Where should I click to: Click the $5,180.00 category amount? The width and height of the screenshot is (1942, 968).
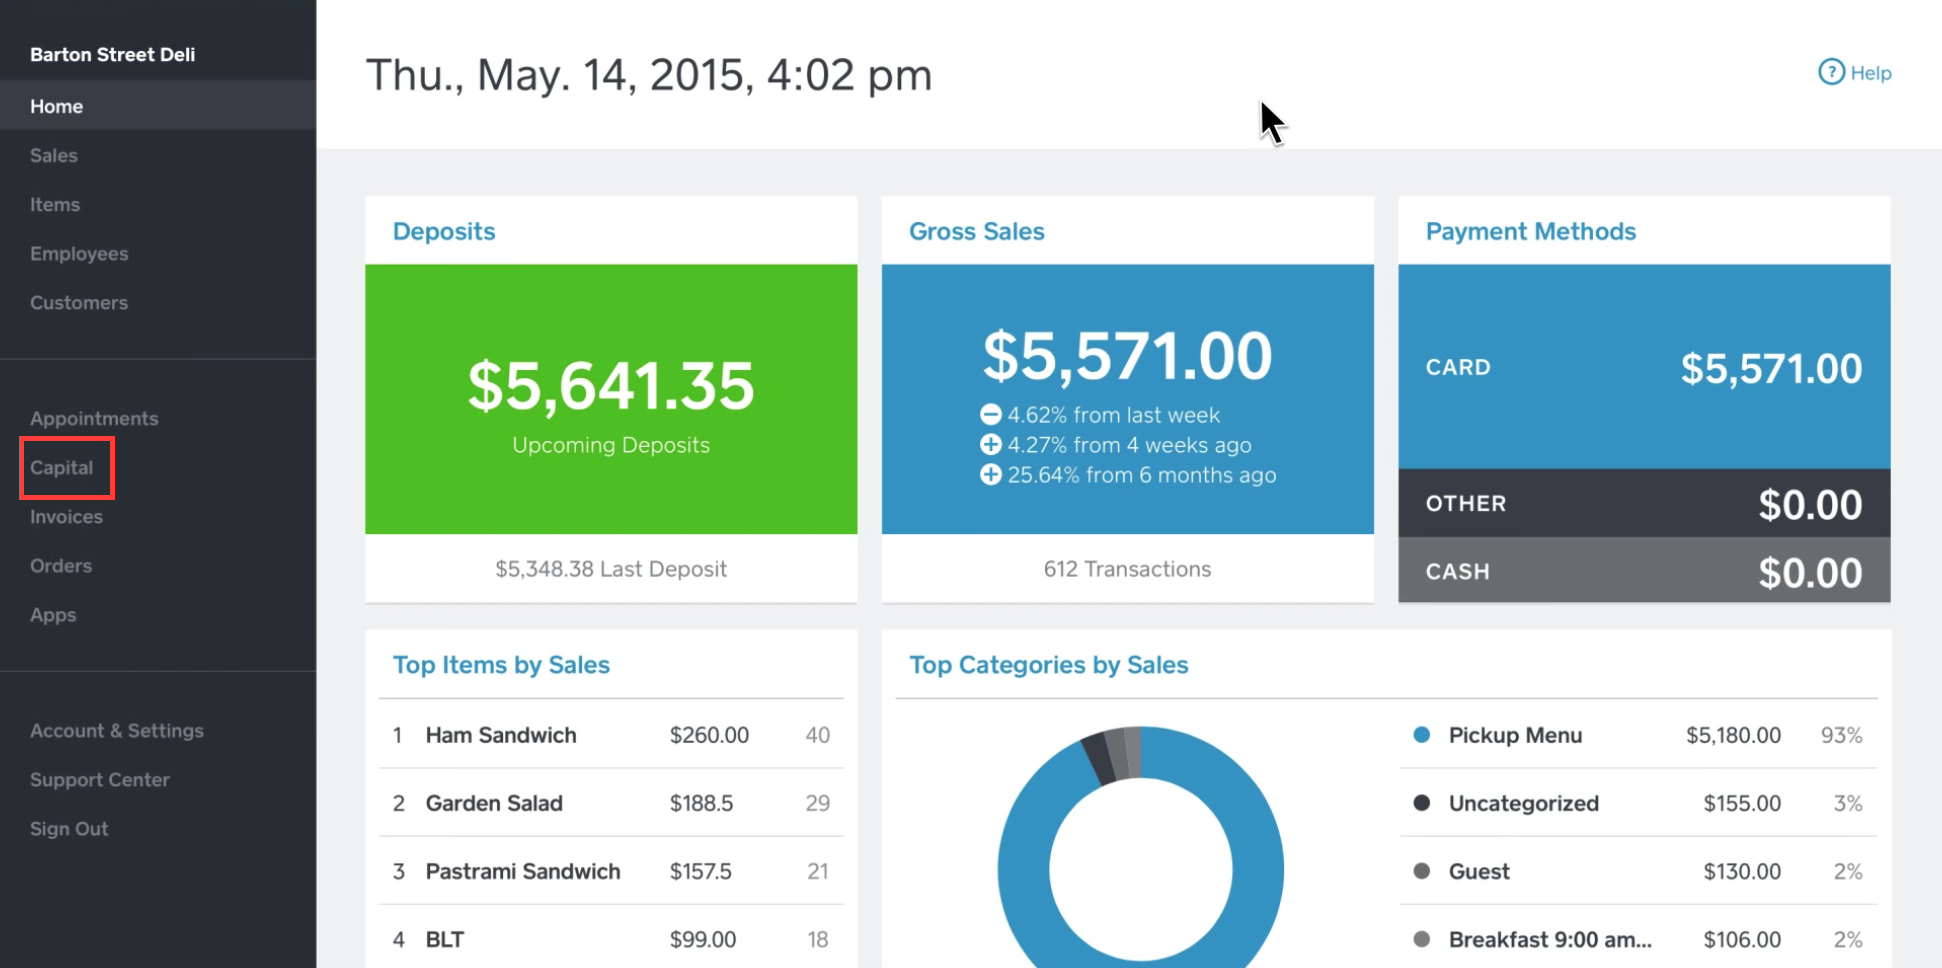pos(1733,735)
